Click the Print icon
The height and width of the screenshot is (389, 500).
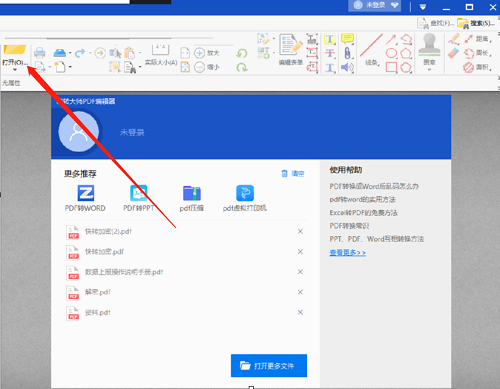[40, 53]
